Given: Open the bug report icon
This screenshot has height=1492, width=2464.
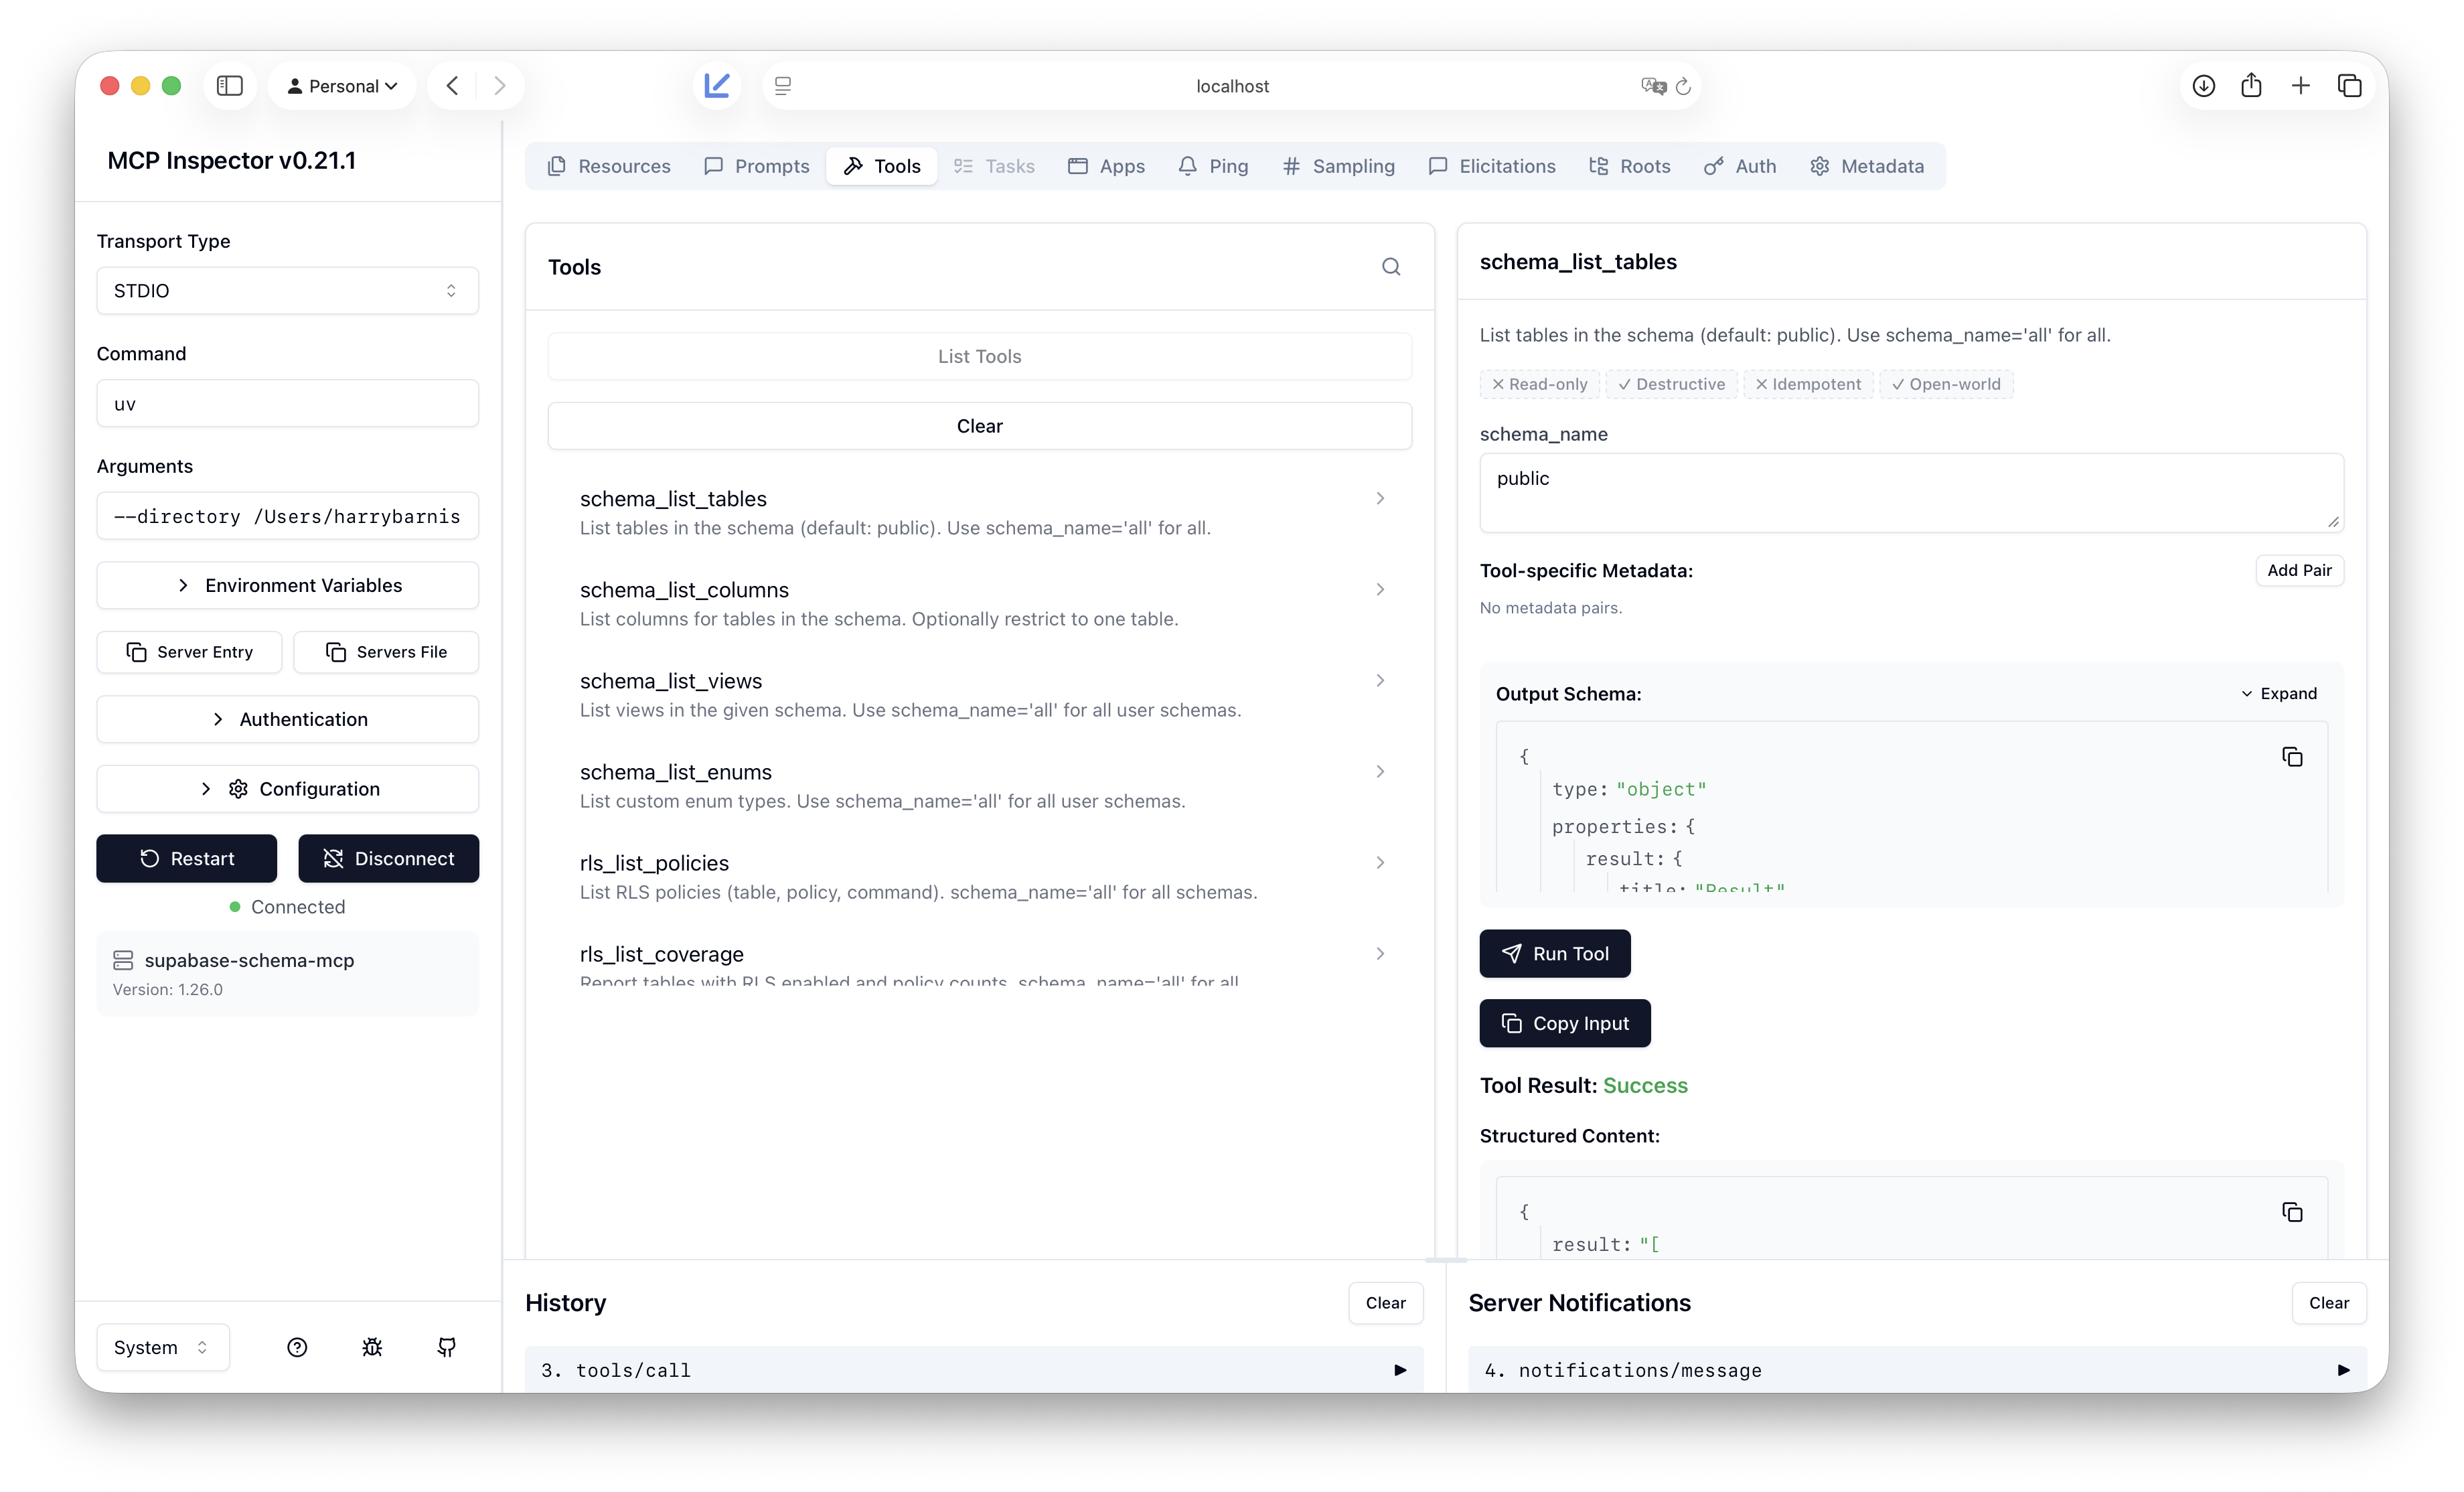Looking at the screenshot, I should point(372,1347).
